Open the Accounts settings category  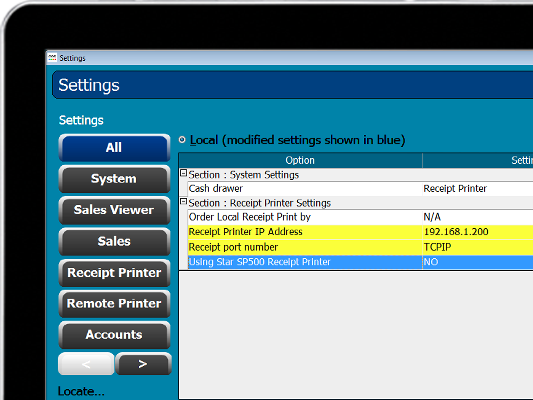click(x=114, y=335)
